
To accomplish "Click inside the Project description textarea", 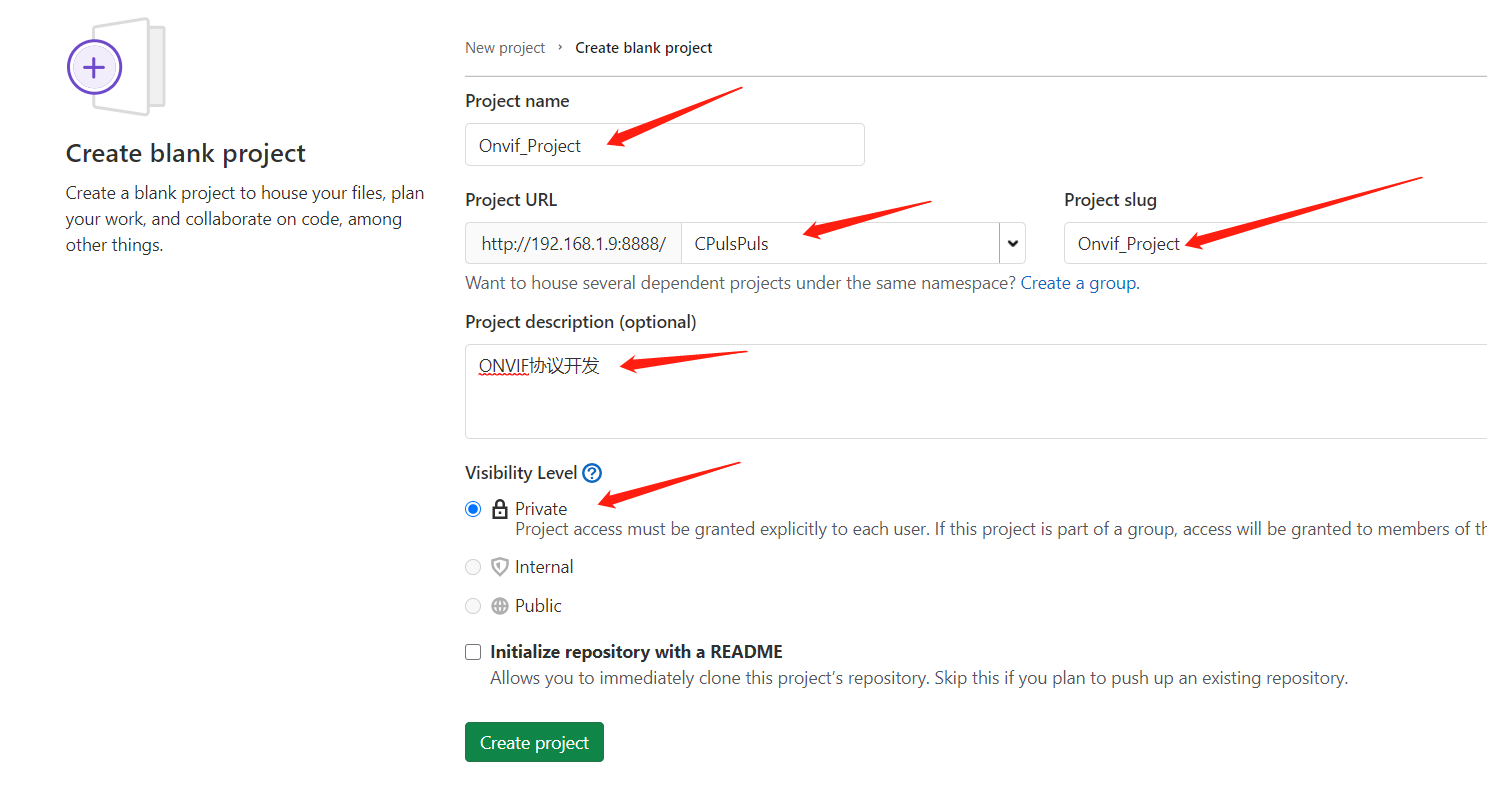I will tap(976, 391).
